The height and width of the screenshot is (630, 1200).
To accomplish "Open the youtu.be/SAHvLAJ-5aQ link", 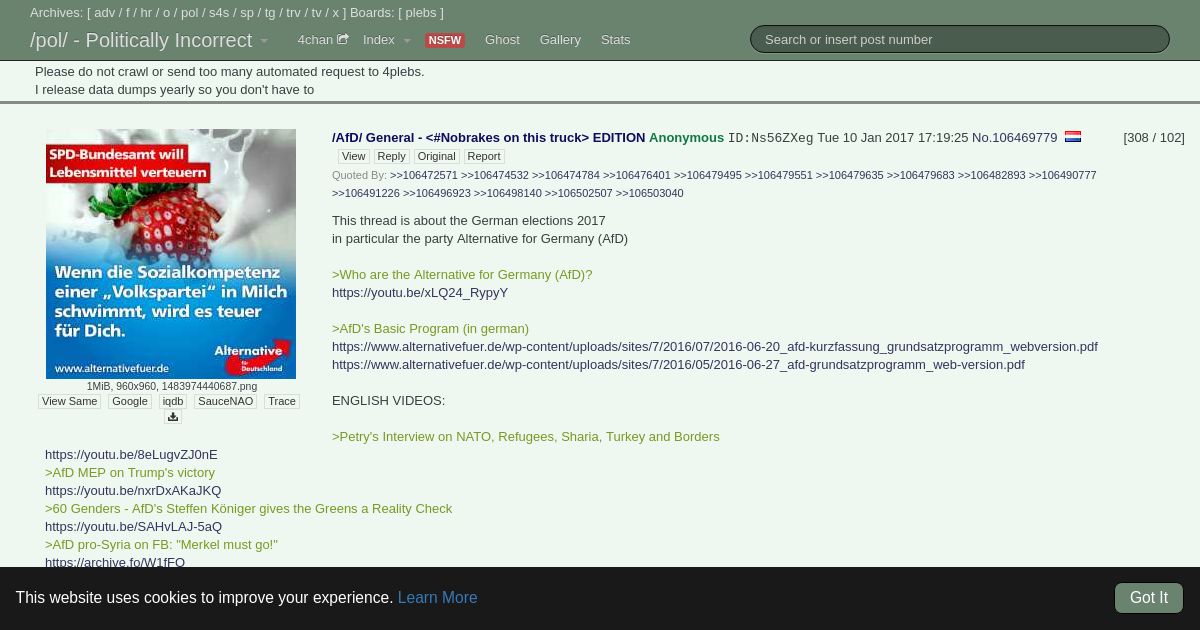I will click(133, 527).
